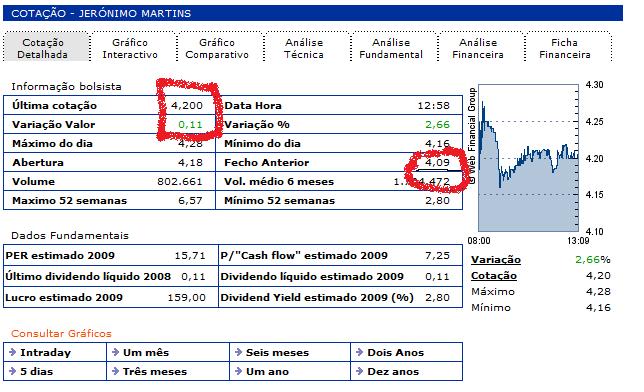644x392 pixels.
Task: Open the 5 dias chart link
Action: coord(37,371)
